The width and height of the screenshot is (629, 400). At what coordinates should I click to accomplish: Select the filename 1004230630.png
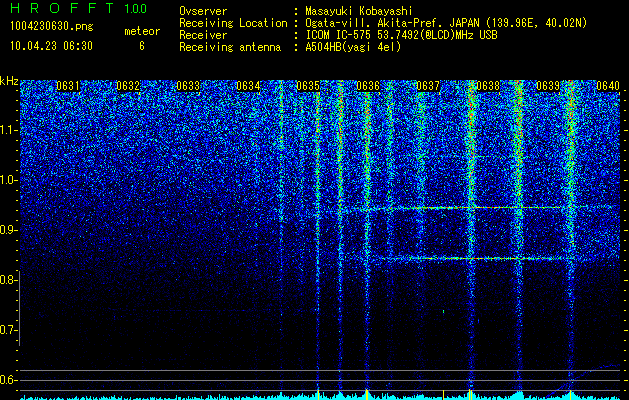point(52,26)
